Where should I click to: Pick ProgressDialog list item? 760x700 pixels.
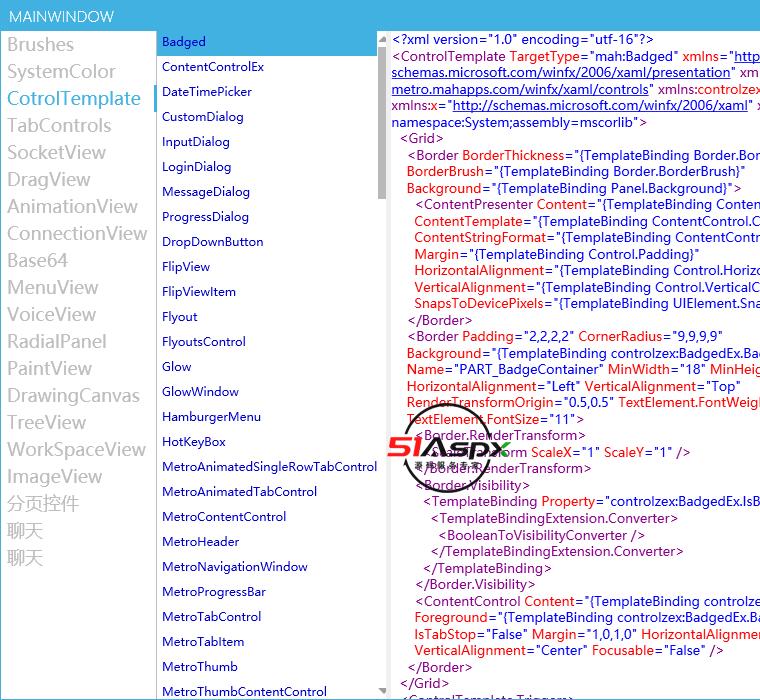point(267,217)
